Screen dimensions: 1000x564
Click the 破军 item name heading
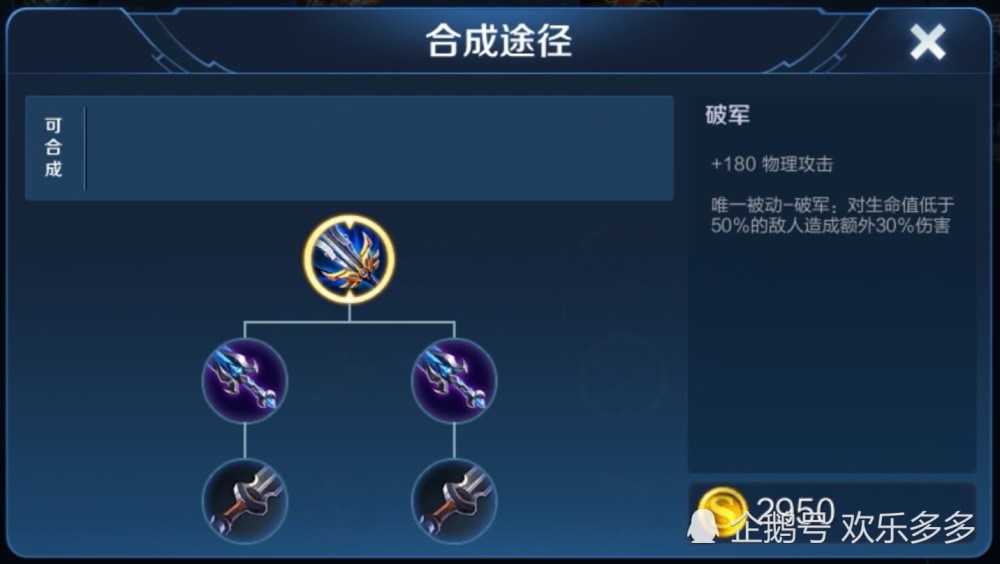point(727,115)
